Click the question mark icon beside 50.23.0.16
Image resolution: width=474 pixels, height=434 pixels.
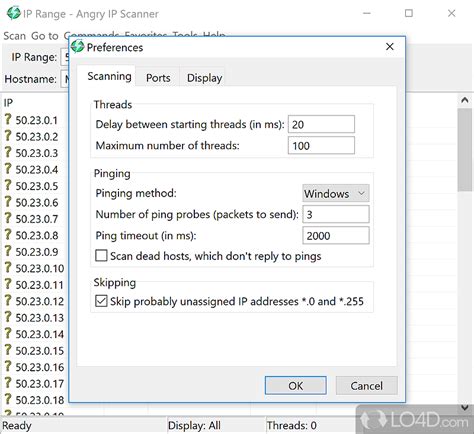pyautogui.click(x=8, y=367)
